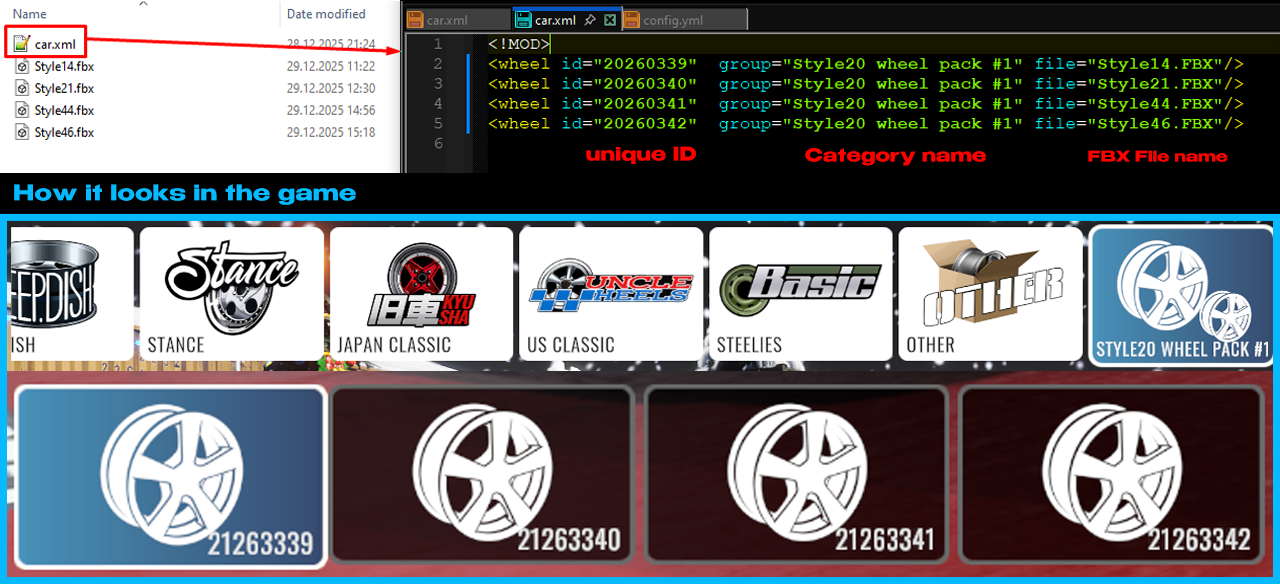Select the active car.xml tab title
Viewport: 1280px width, 584px height.
pos(555,20)
